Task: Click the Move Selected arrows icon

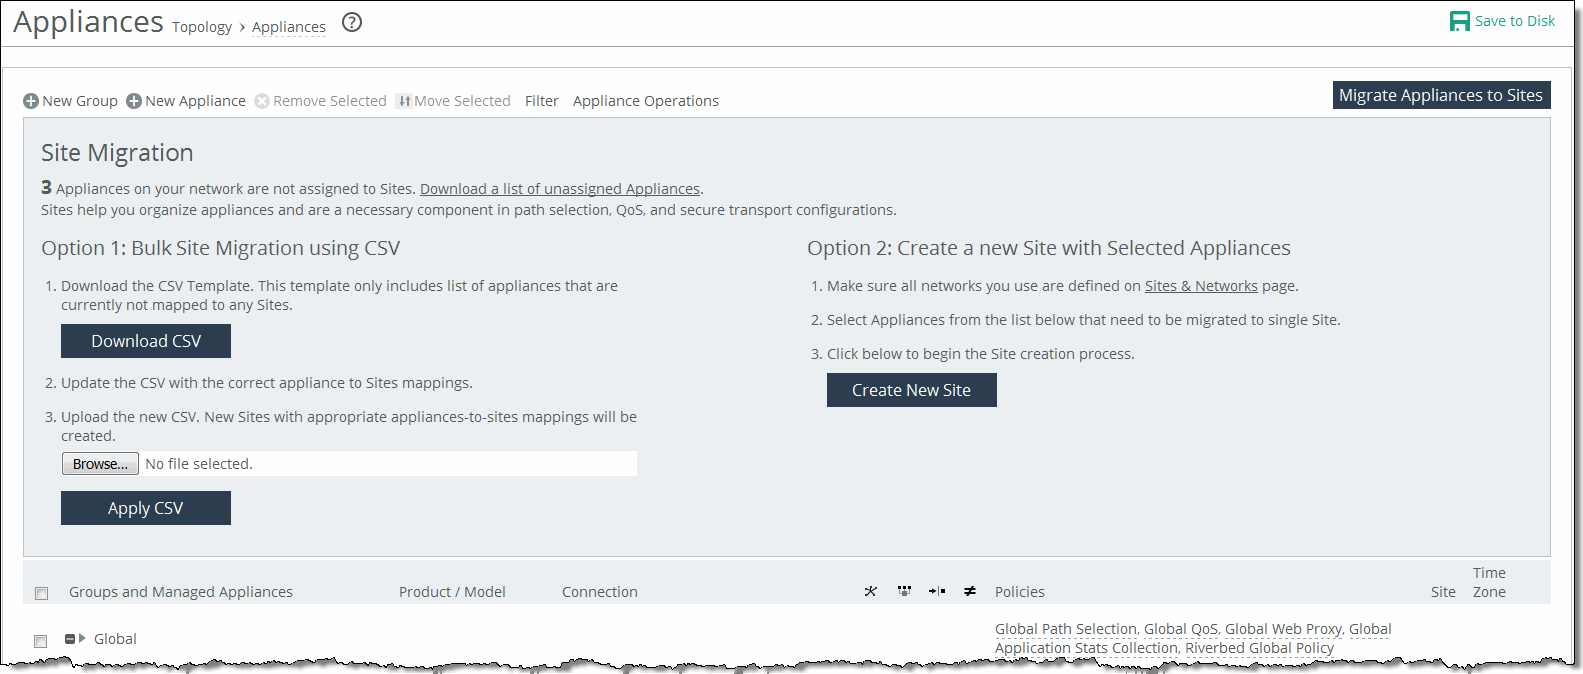Action: point(404,101)
